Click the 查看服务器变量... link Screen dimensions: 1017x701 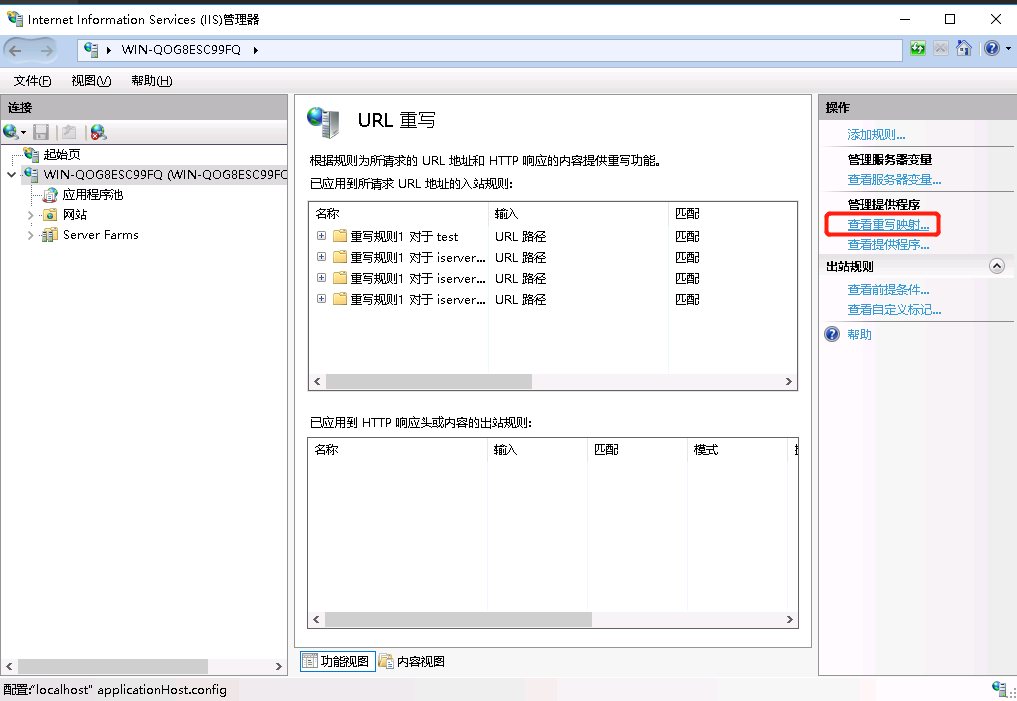click(894, 180)
